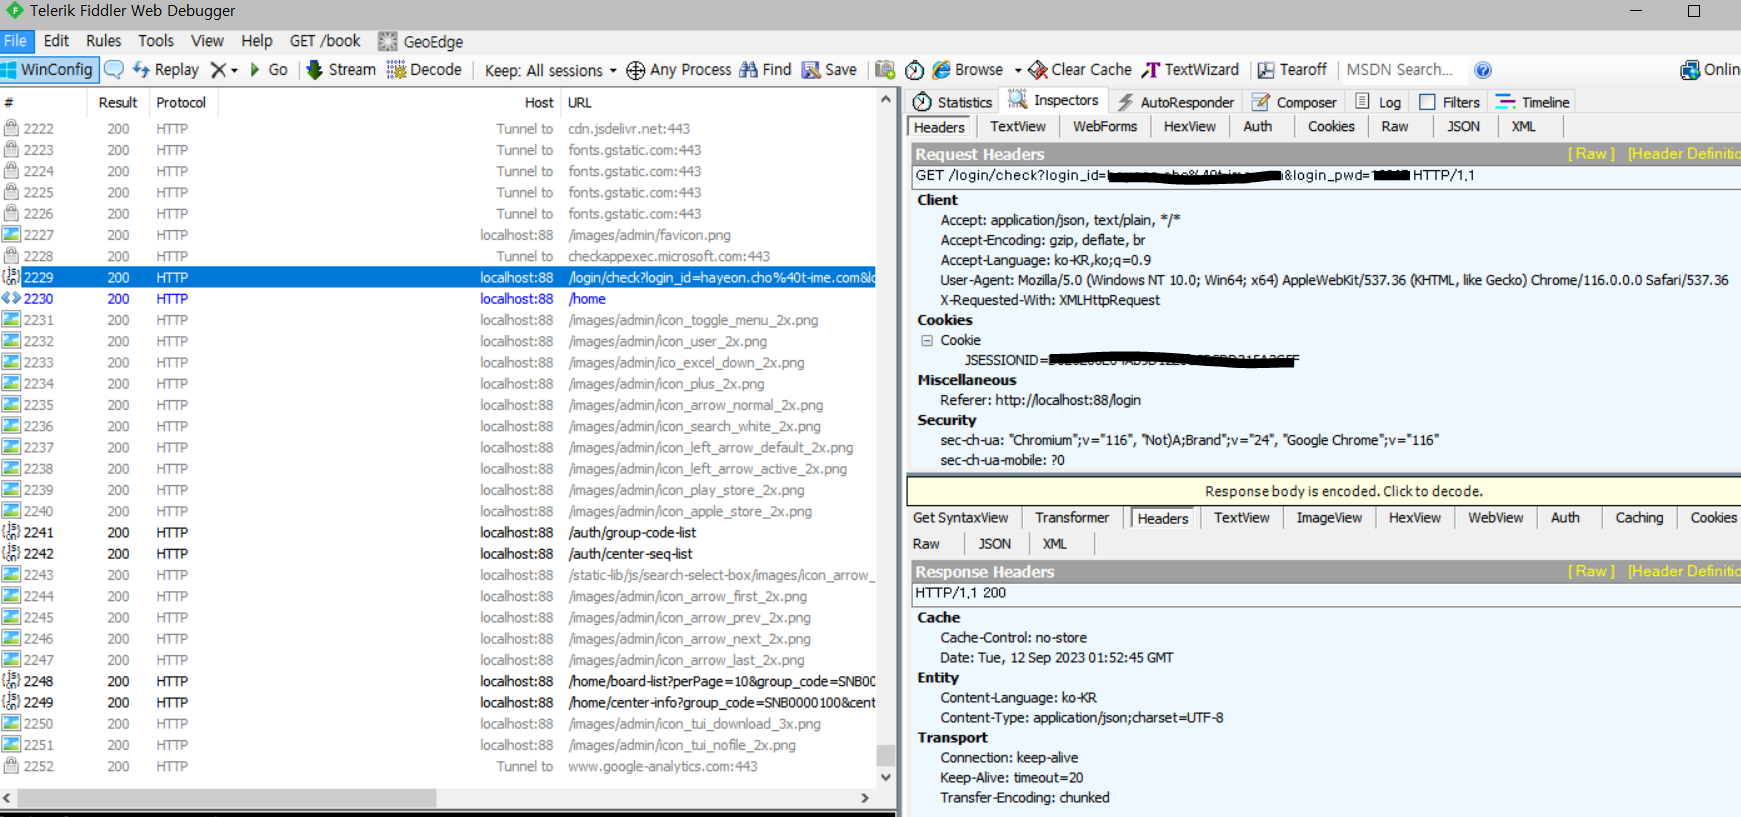This screenshot has width=1741, height=817.
Task: Select request WebForms inspector tab
Action: point(1105,127)
